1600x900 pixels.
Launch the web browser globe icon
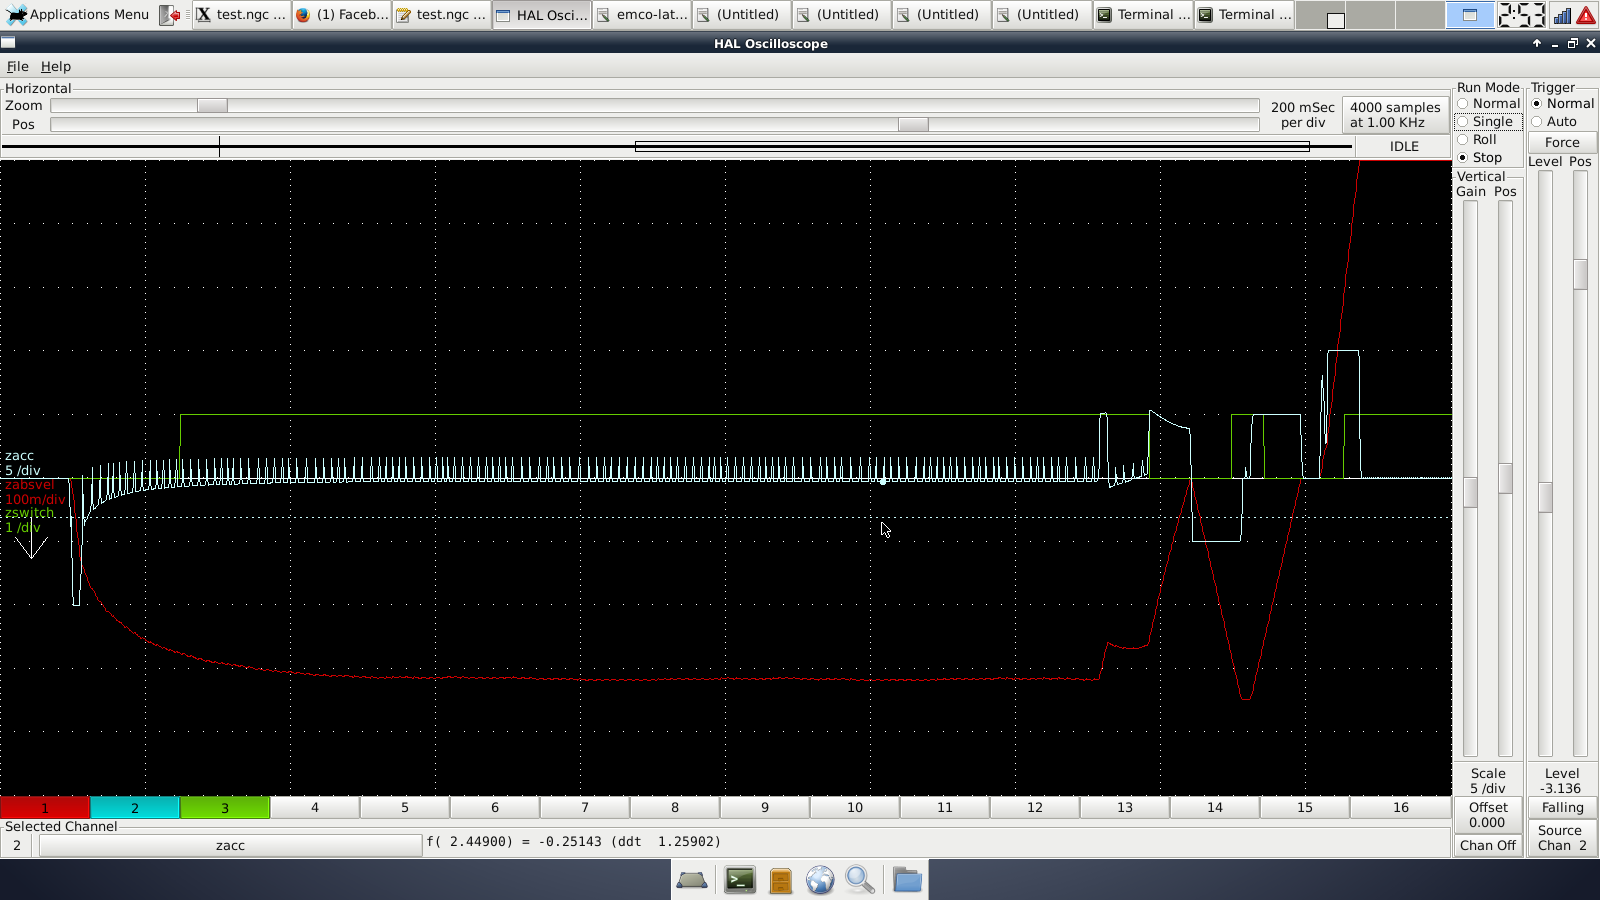point(820,880)
